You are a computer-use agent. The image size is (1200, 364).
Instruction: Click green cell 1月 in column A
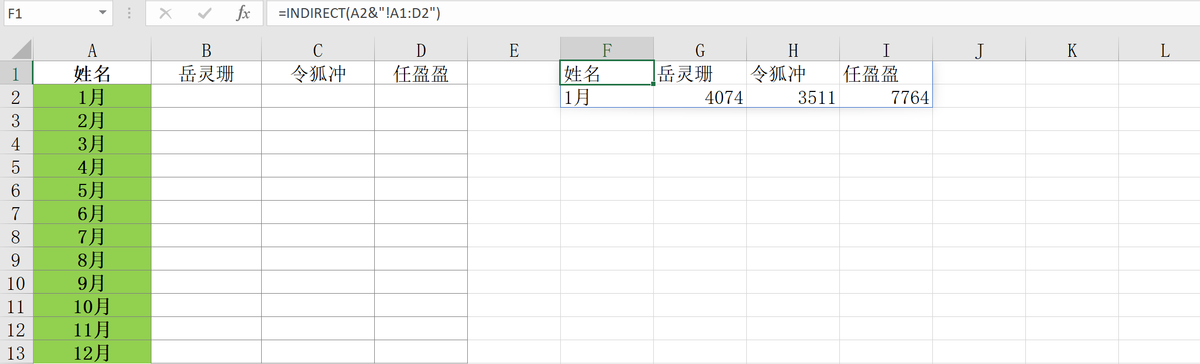pyautogui.click(x=92, y=97)
